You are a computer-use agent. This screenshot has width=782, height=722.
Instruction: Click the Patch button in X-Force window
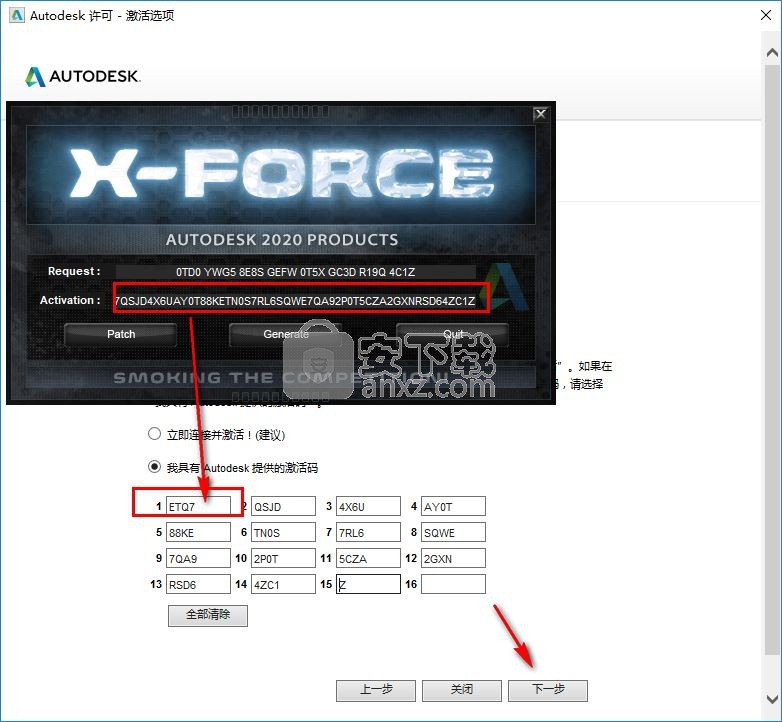(121, 334)
